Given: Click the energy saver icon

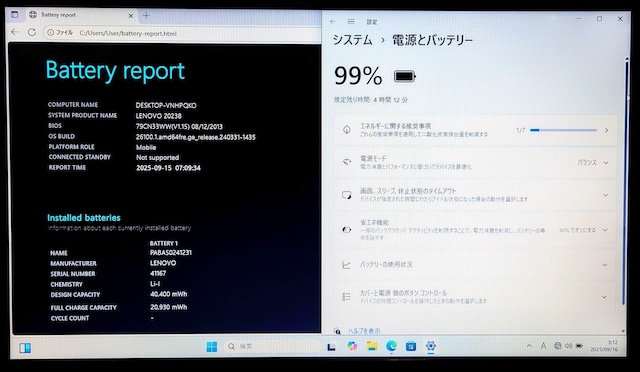Looking at the screenshot, I should pos(347,230).
